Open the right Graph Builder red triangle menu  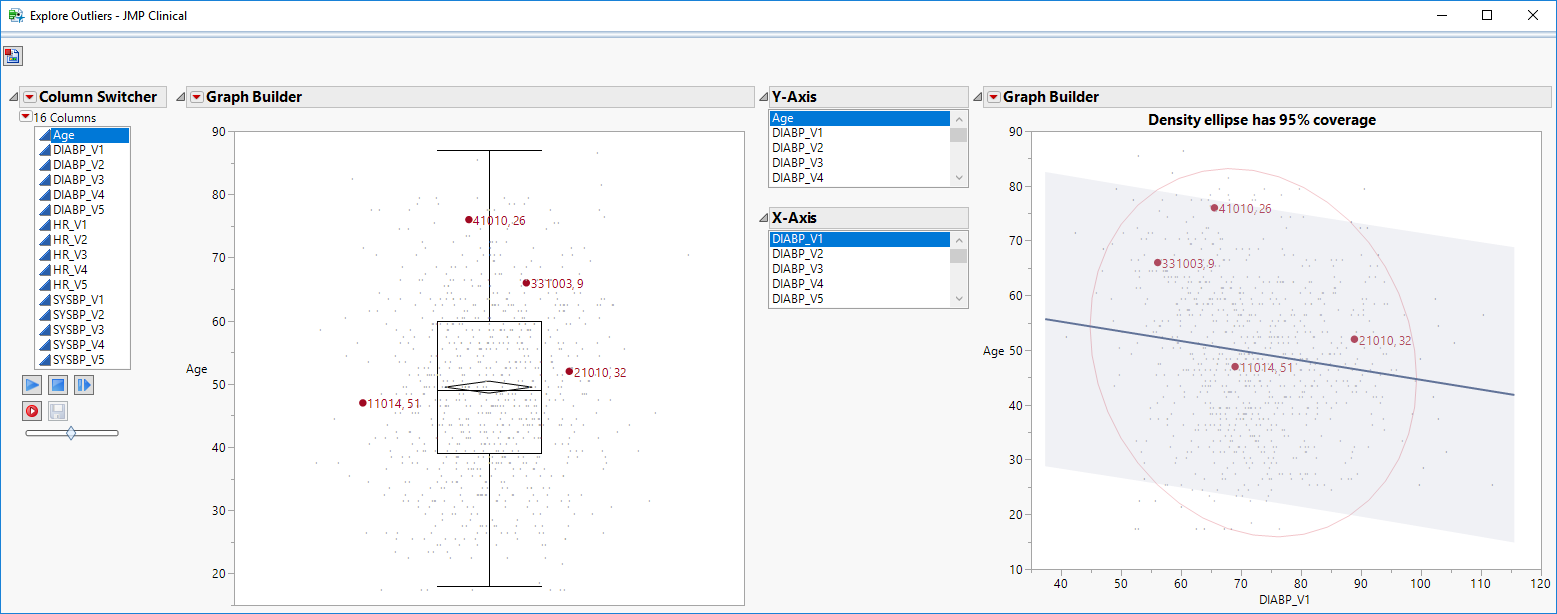point(994,97)
